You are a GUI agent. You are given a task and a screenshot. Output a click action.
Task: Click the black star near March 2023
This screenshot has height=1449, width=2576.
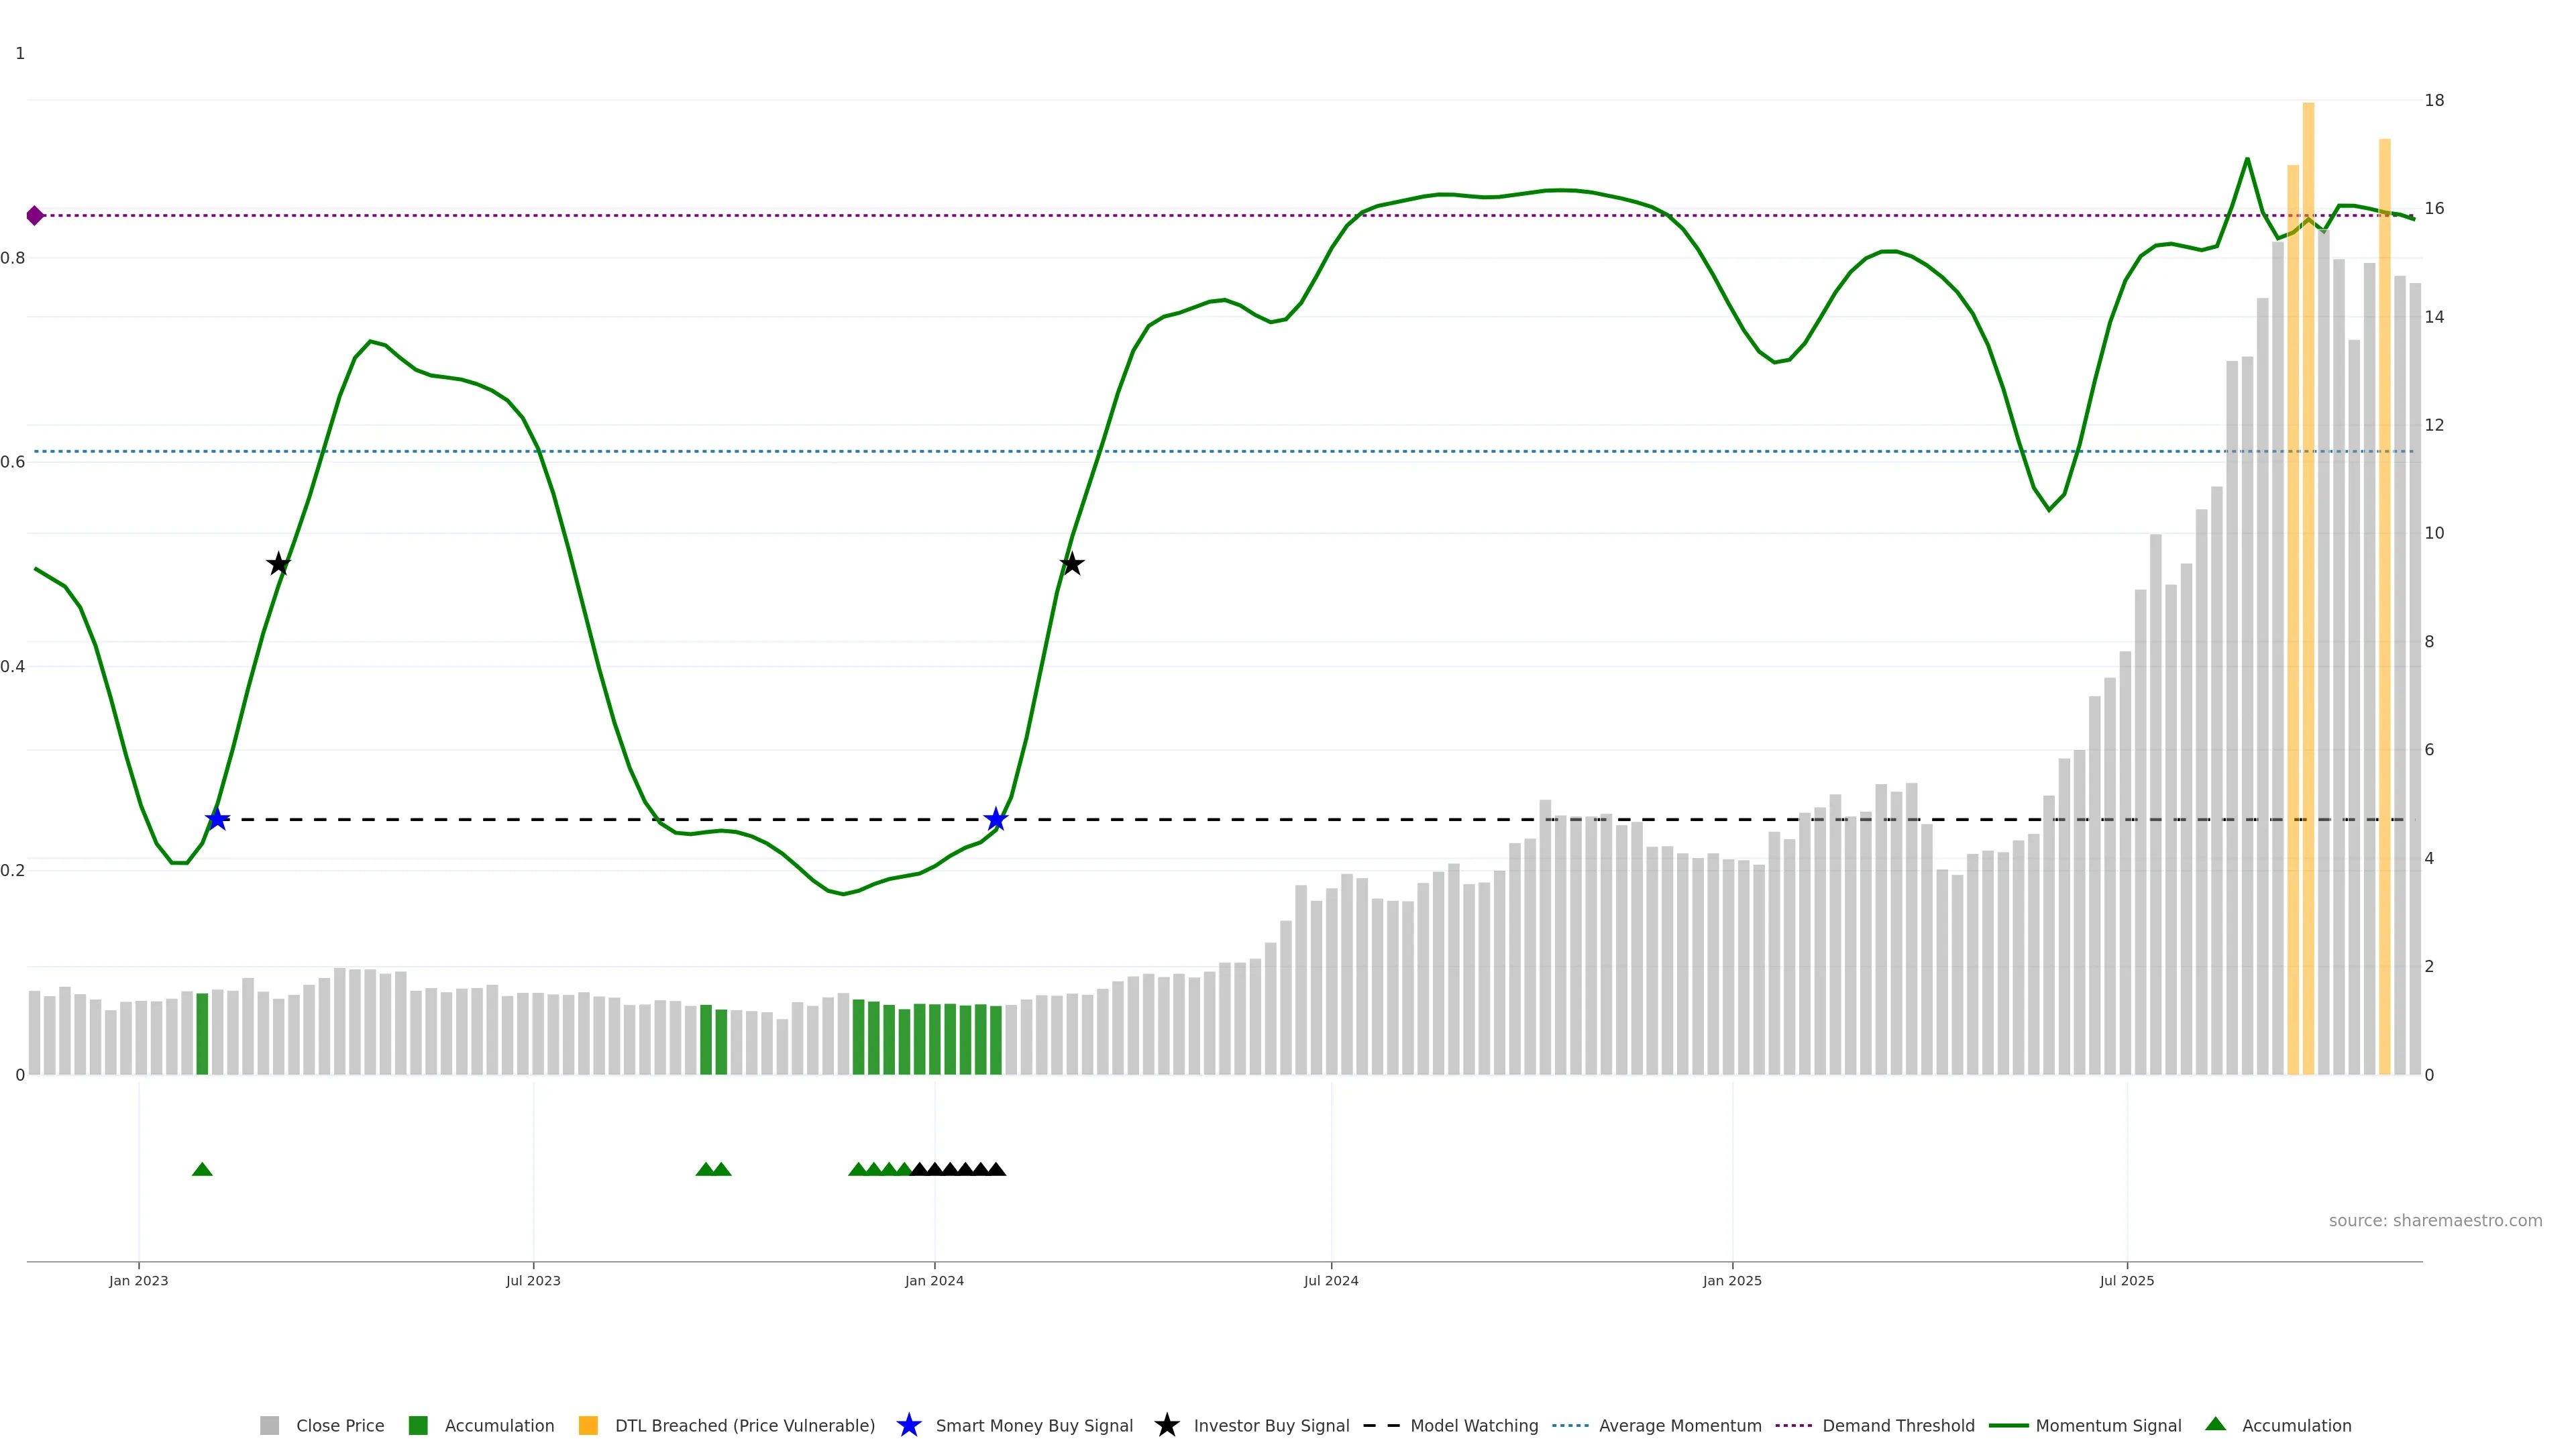(x=278, y=565)
